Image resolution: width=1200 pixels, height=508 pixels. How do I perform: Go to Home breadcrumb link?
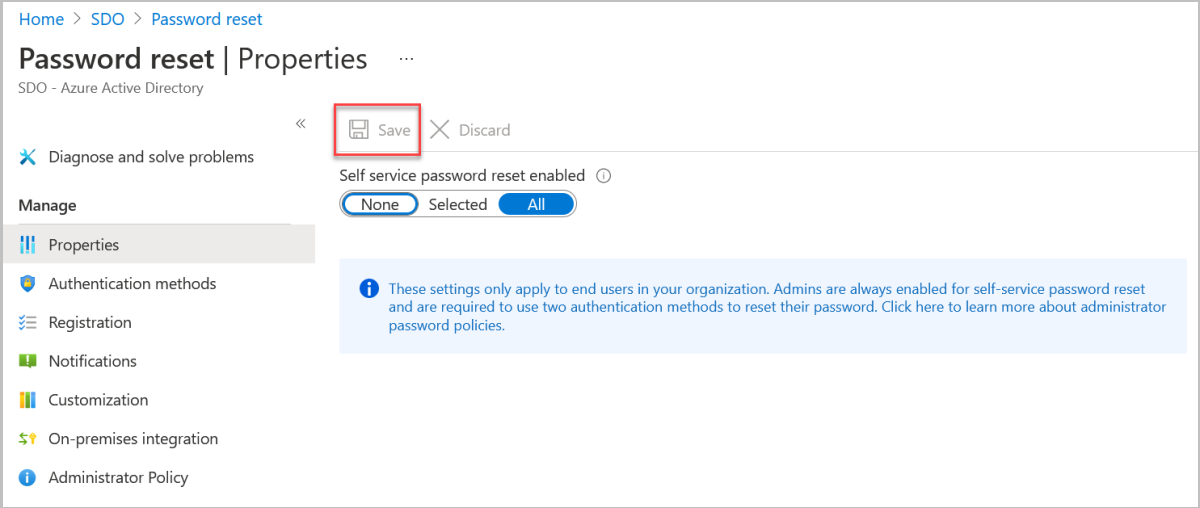[41, 19]
